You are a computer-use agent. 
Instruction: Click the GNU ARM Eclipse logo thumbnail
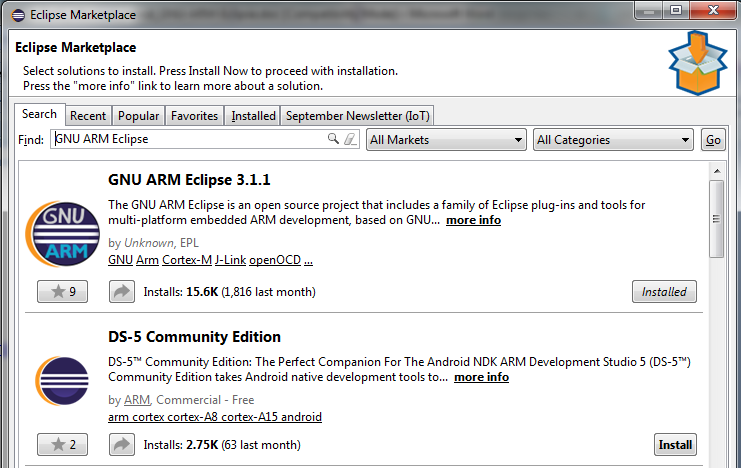coord(62,234)
